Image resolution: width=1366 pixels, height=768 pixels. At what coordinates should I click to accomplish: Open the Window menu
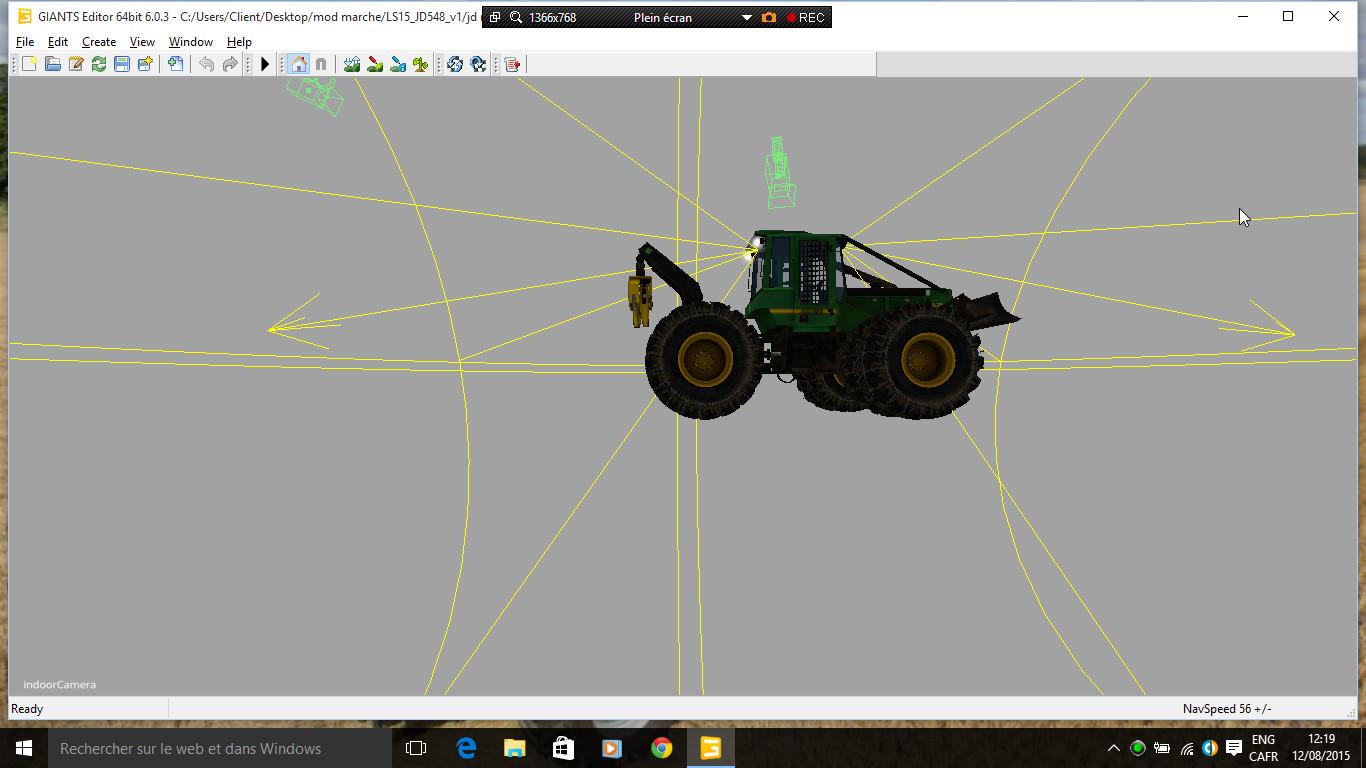pos(190,42)
